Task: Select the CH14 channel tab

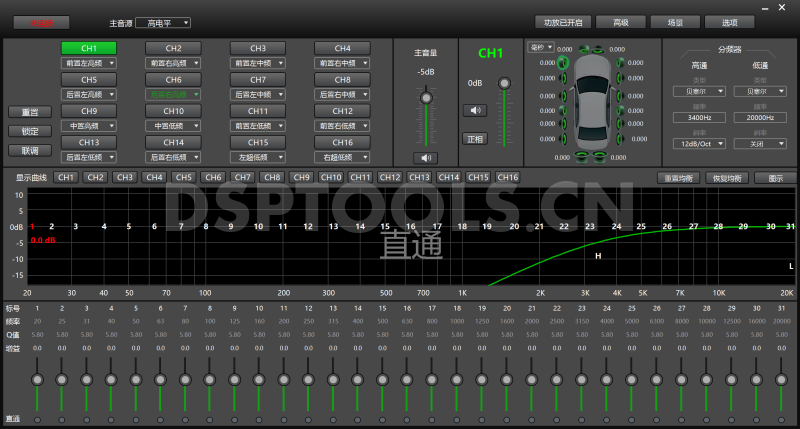Action: coord(173,142)
